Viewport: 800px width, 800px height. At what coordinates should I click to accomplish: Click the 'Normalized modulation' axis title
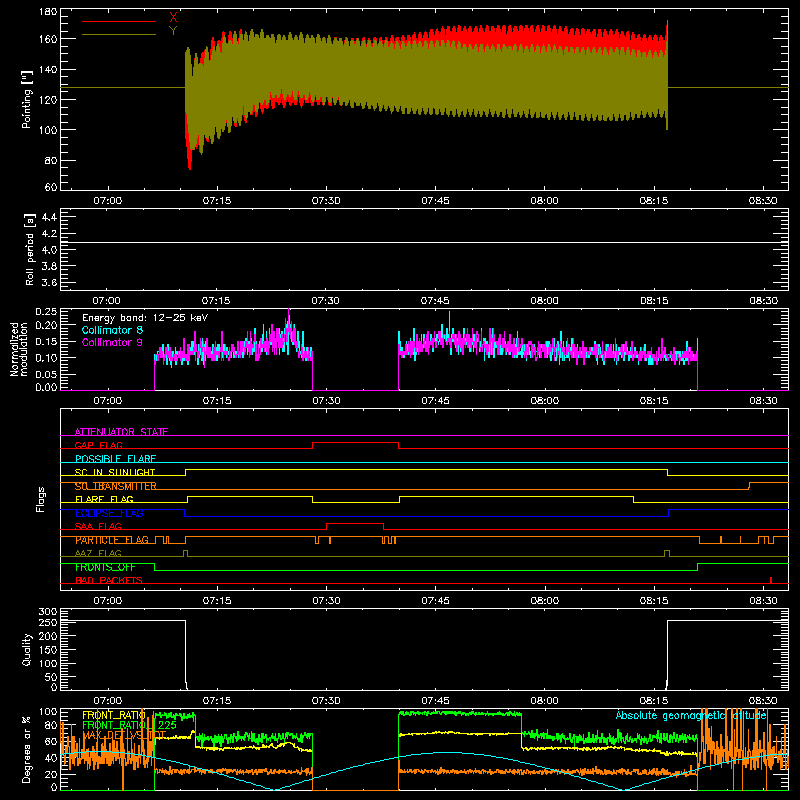pyautogui.click(x=18, y=349)
